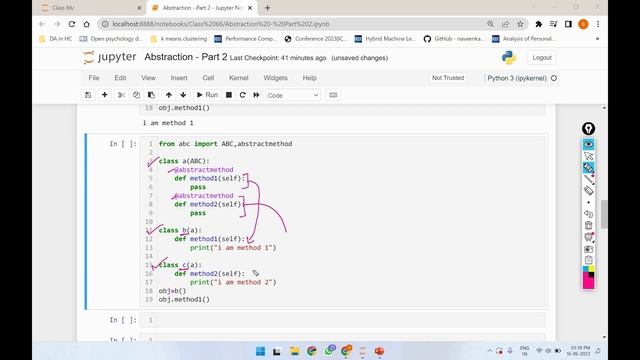Image resolution: width=640 pixels, height=360 pixels.
Task: Open the Insert menu
Action: 179,78
